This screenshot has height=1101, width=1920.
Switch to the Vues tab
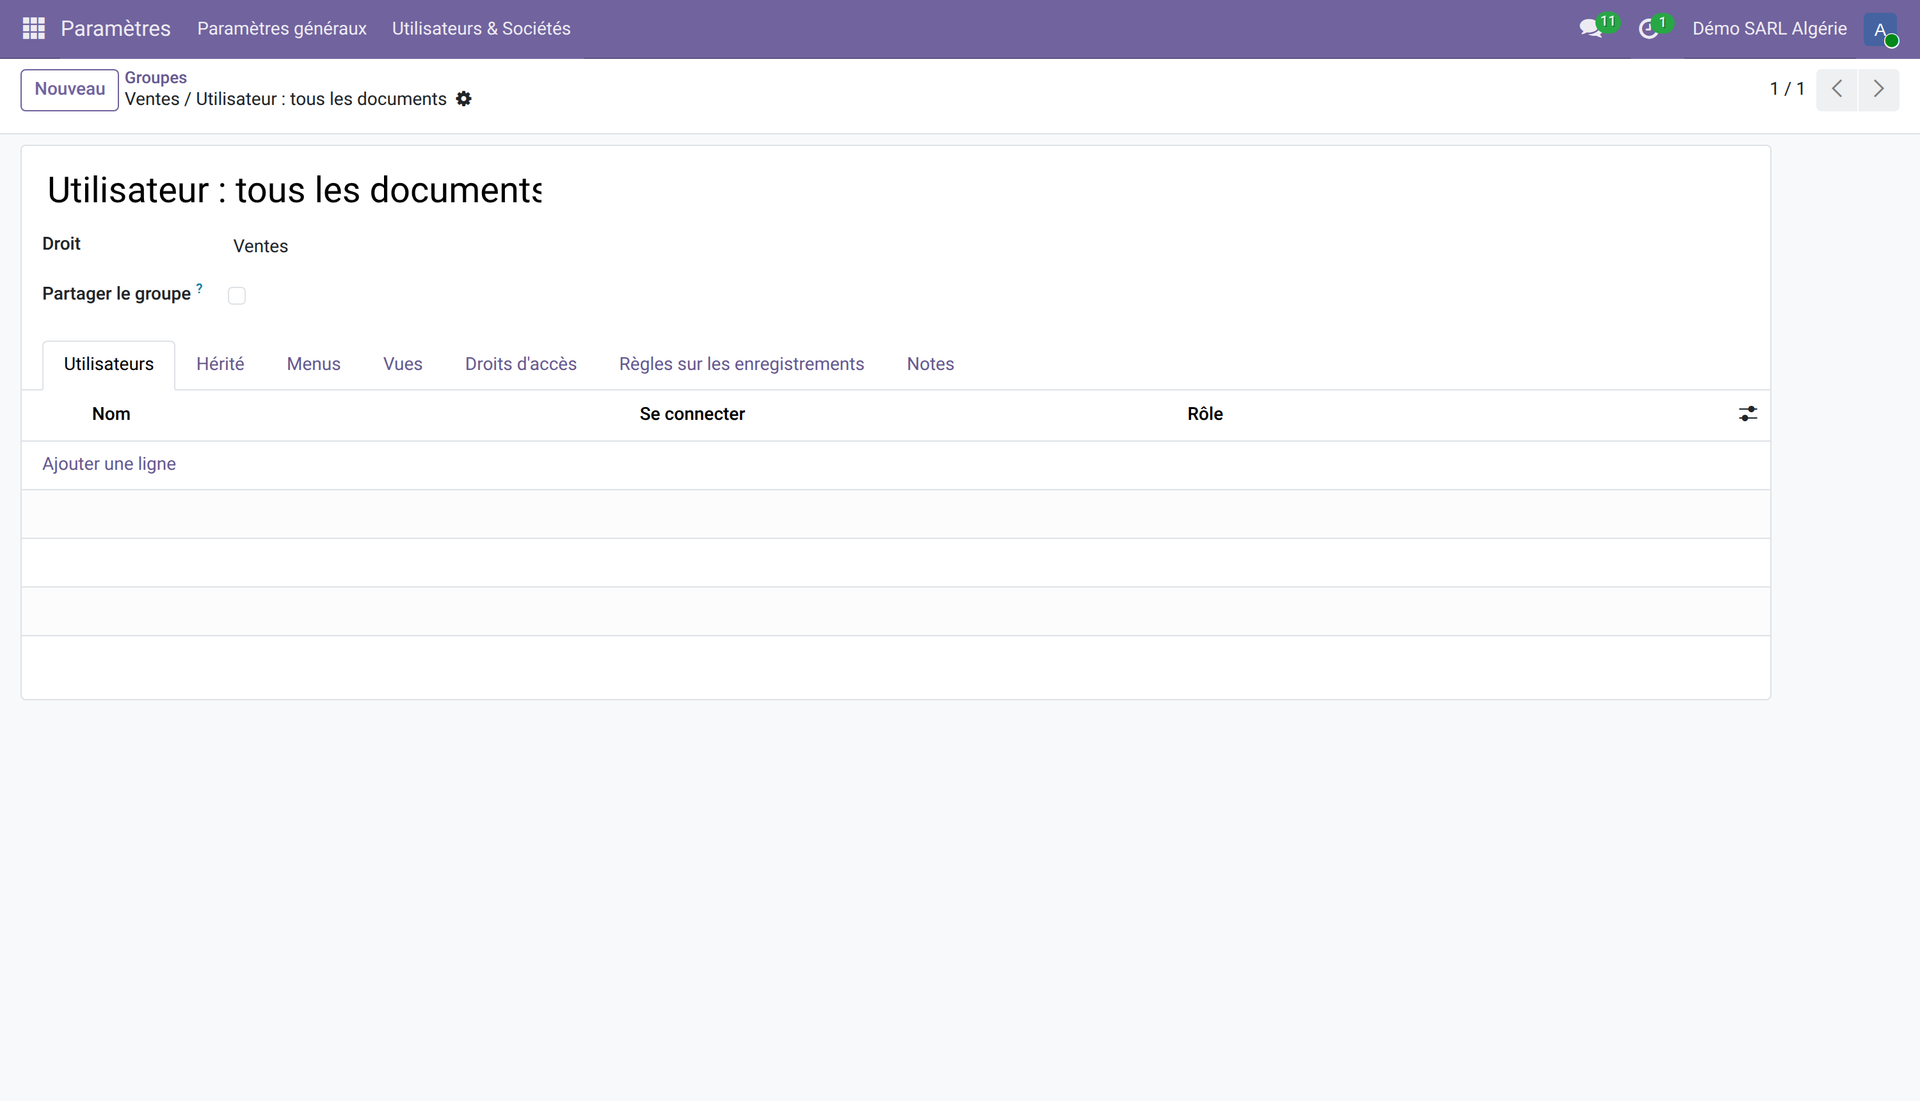tap(403, 364)
